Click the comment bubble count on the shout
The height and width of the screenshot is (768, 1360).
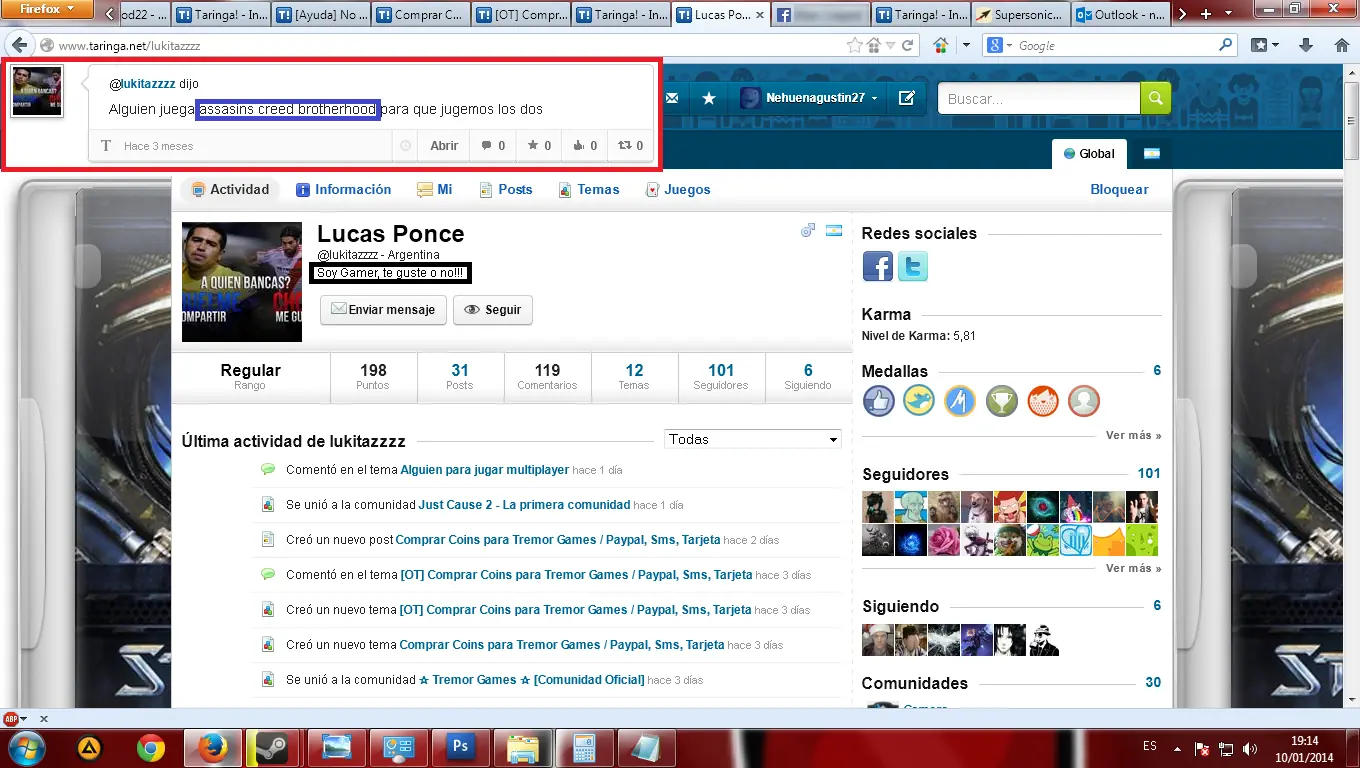[x=493, y=146]
